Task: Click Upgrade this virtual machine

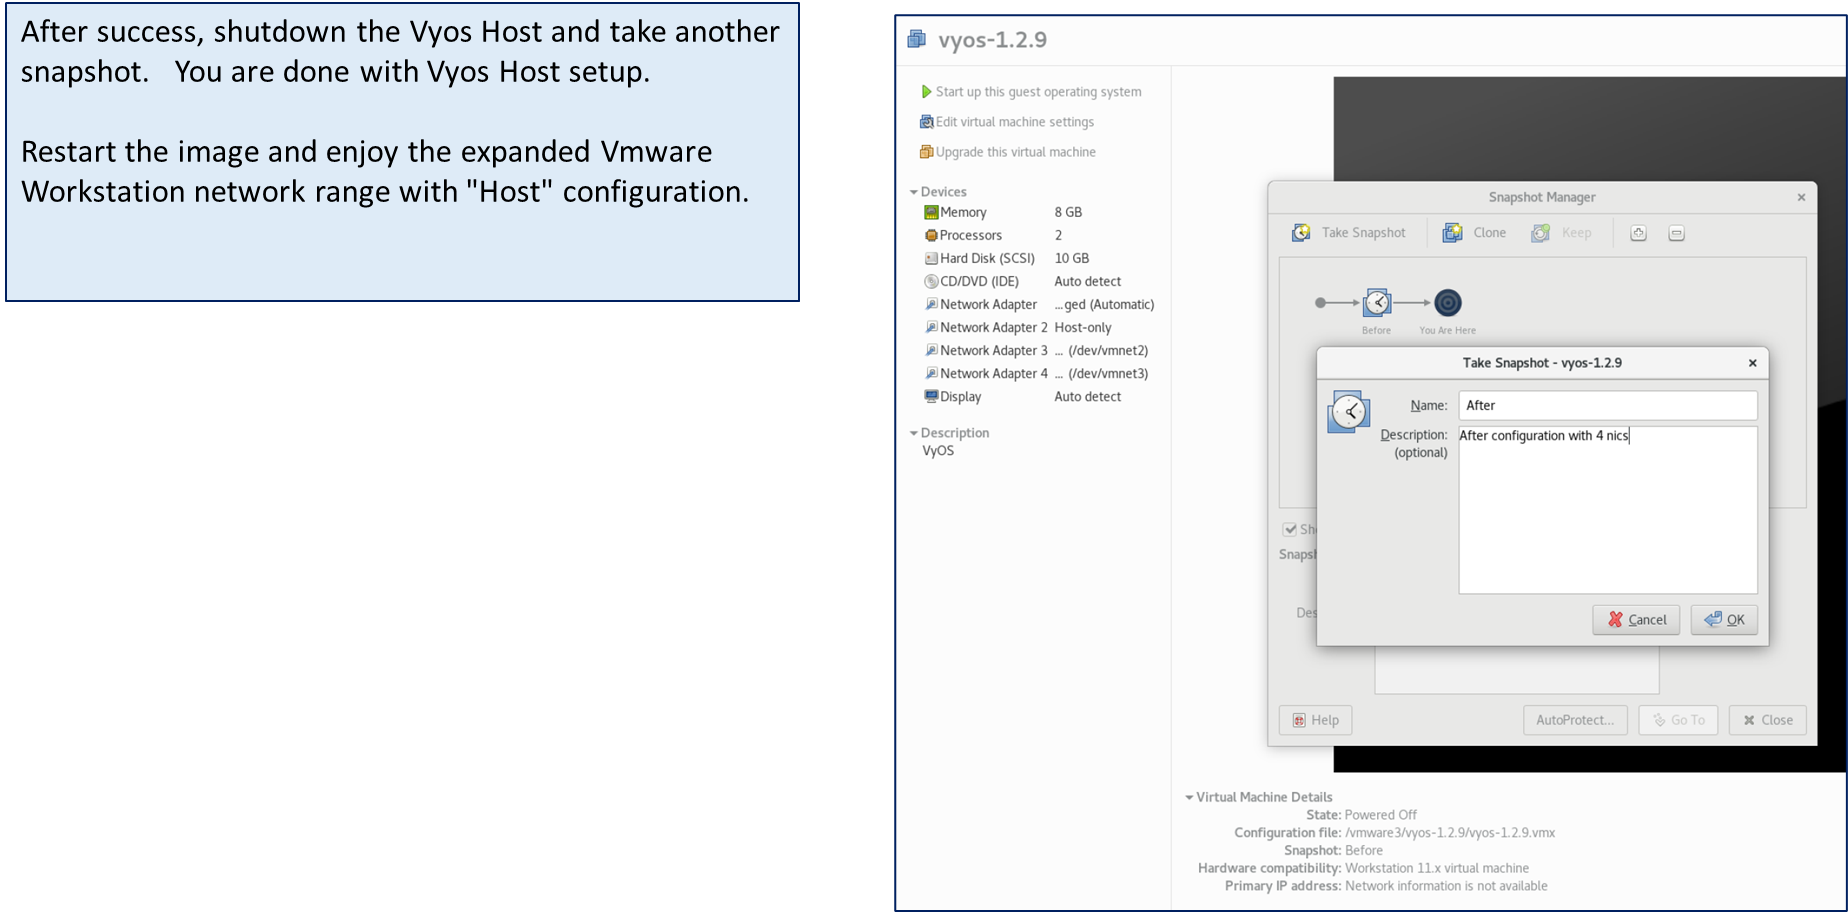Action: 1015,152
